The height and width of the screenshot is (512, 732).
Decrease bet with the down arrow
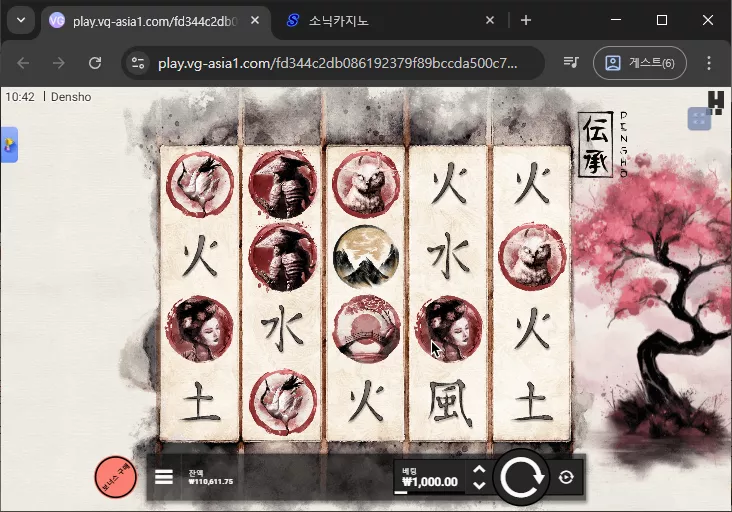coord(479,485)
